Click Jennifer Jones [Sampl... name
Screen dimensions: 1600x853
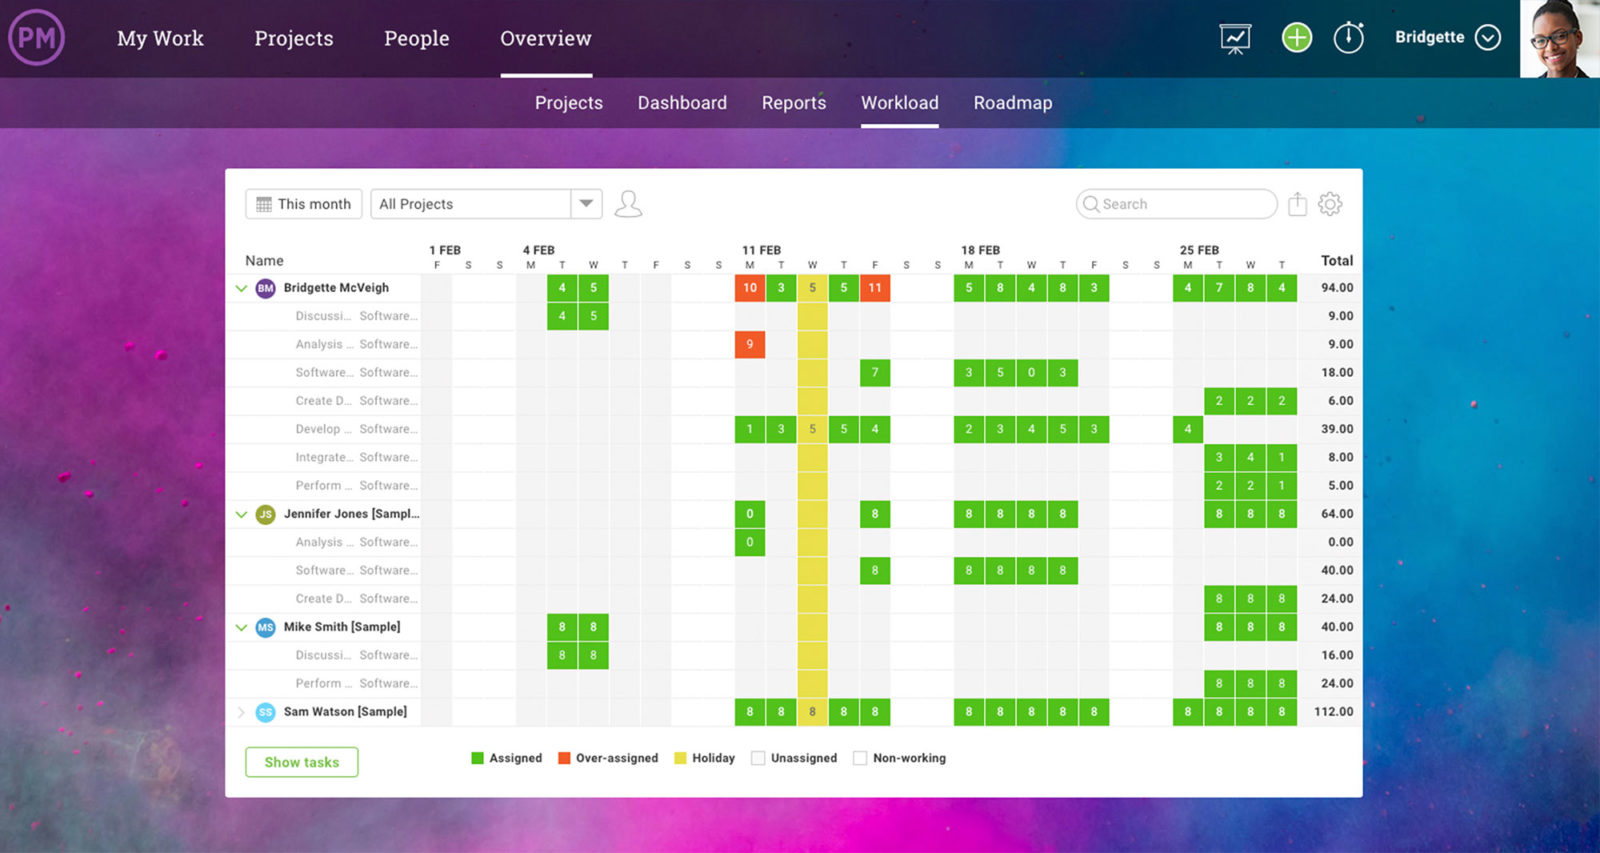(x=351, y=514)
